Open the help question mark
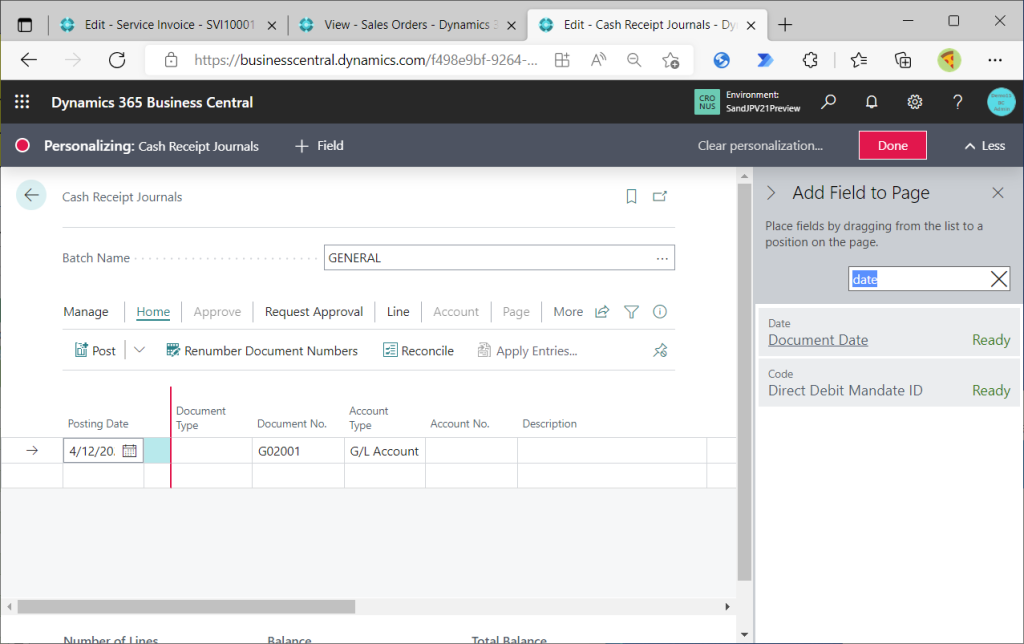 click(x=957, y=102)
